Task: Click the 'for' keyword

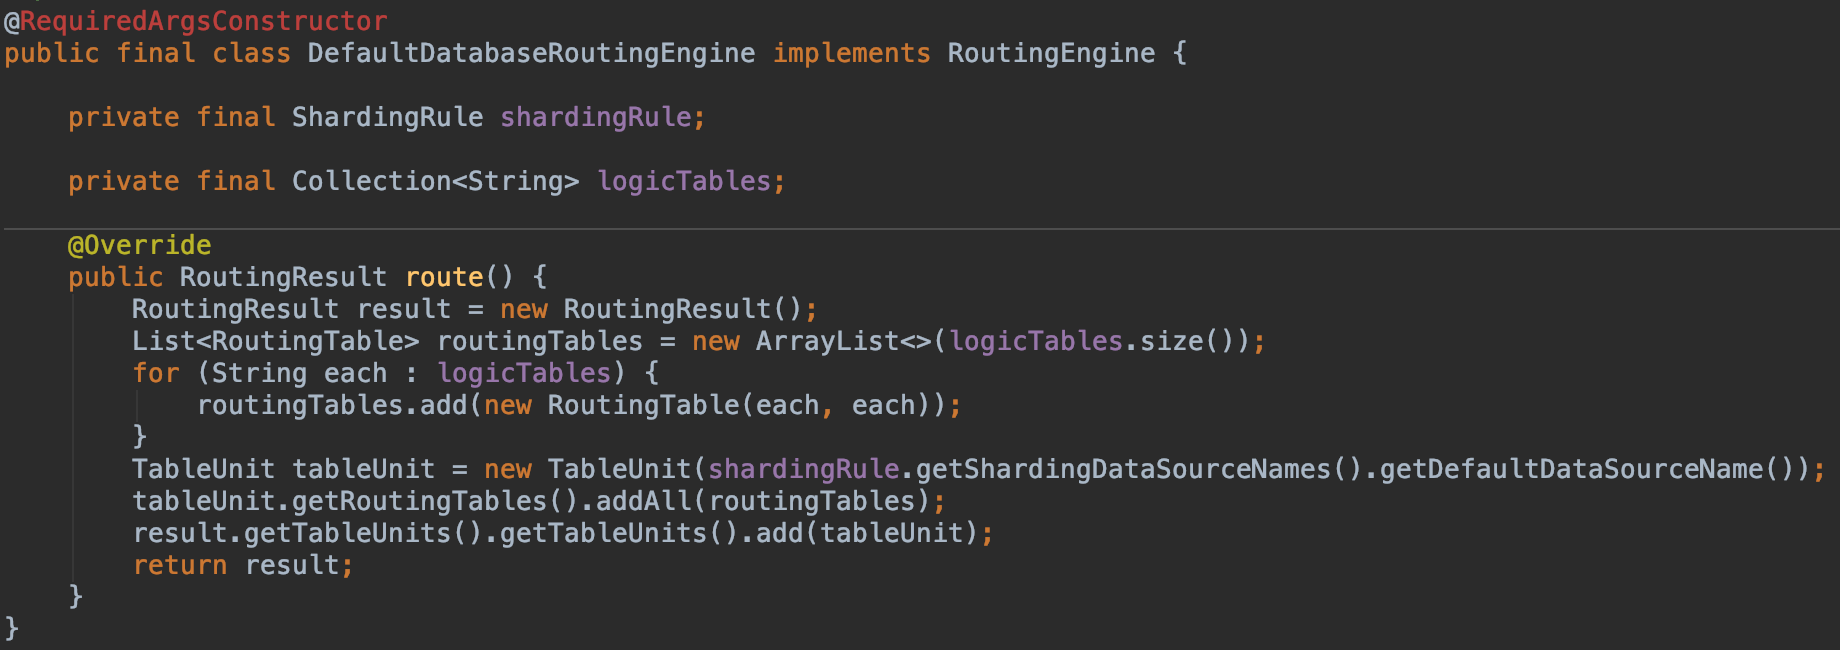Action: point(156,373)
